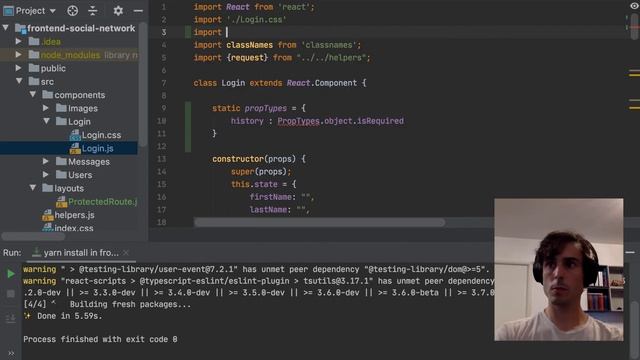Image resolution: width=640 pixels, height=360 pixels.
Task: Open helpers.js file
Action: pos(74,215)
